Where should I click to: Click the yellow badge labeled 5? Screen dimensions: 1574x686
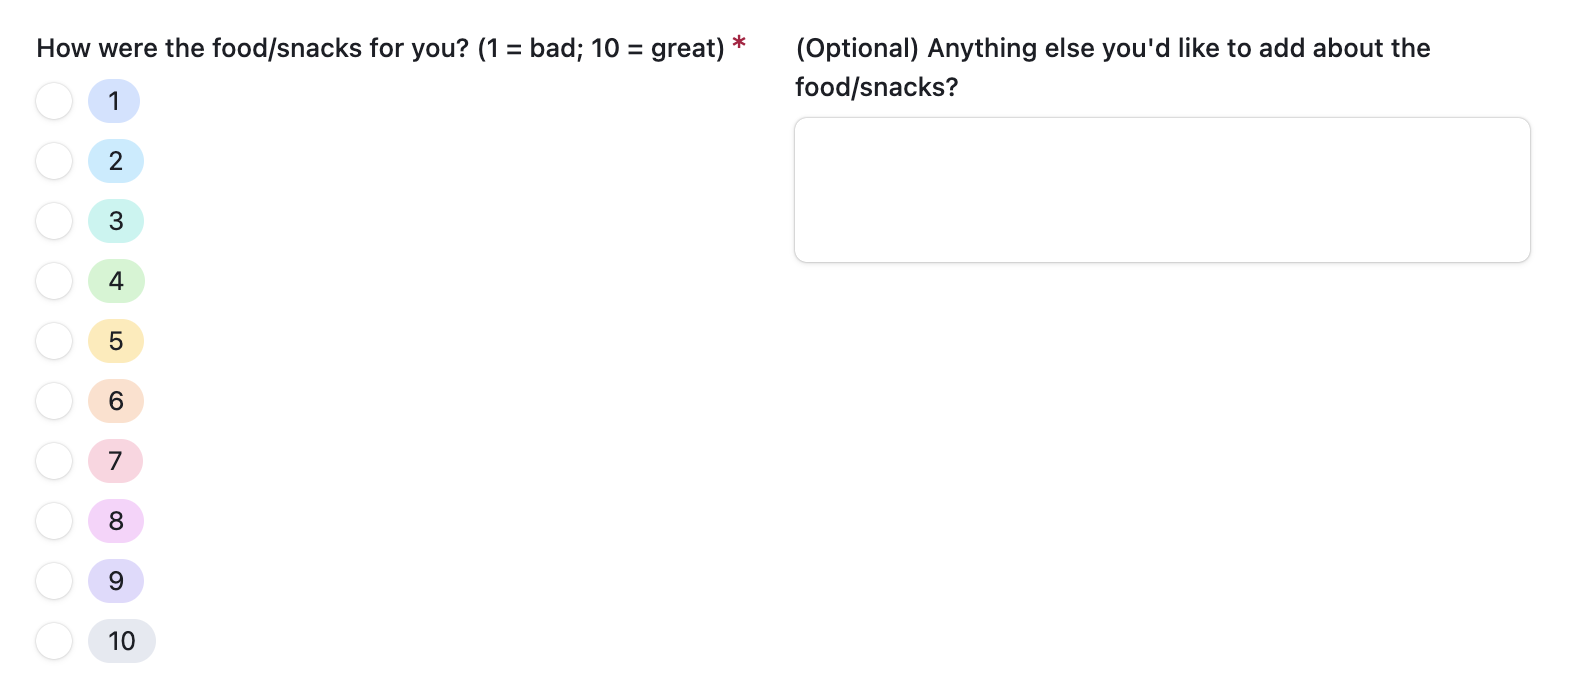point(115,341)
